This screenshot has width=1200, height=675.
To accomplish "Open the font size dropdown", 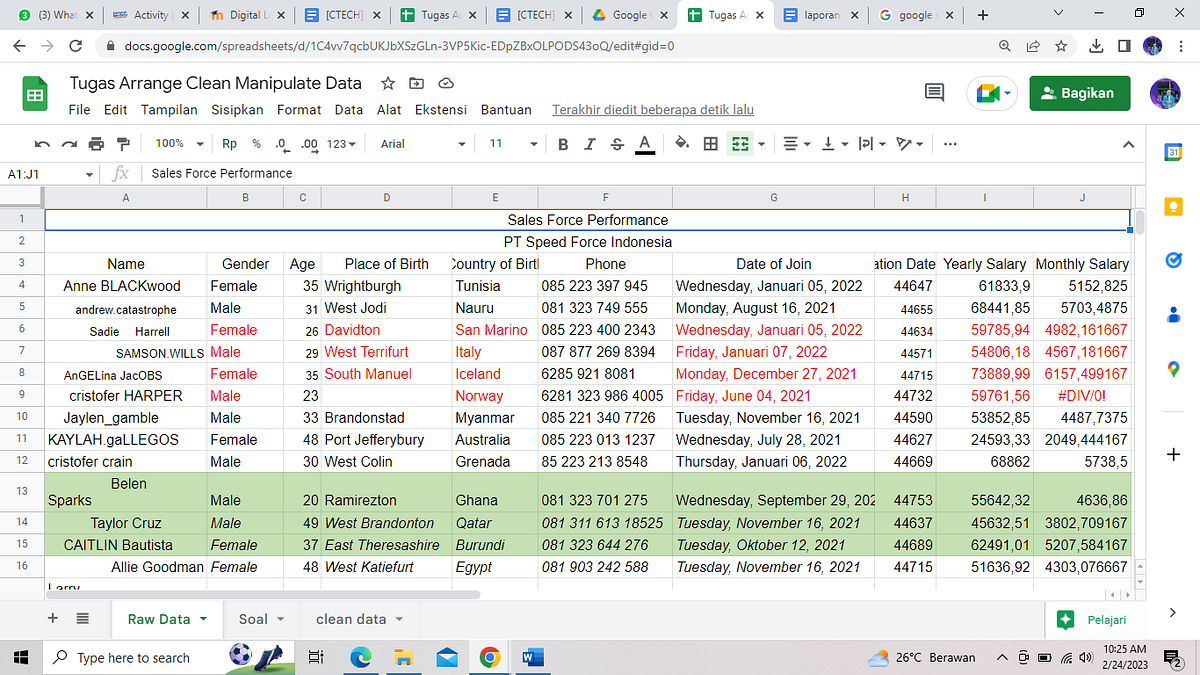I will (x=512, y=143).
